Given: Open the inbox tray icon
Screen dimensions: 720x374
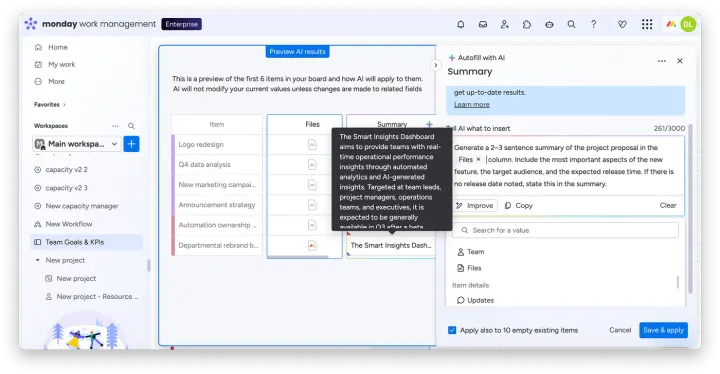Looking at the screenshot, I should (483, 24).
